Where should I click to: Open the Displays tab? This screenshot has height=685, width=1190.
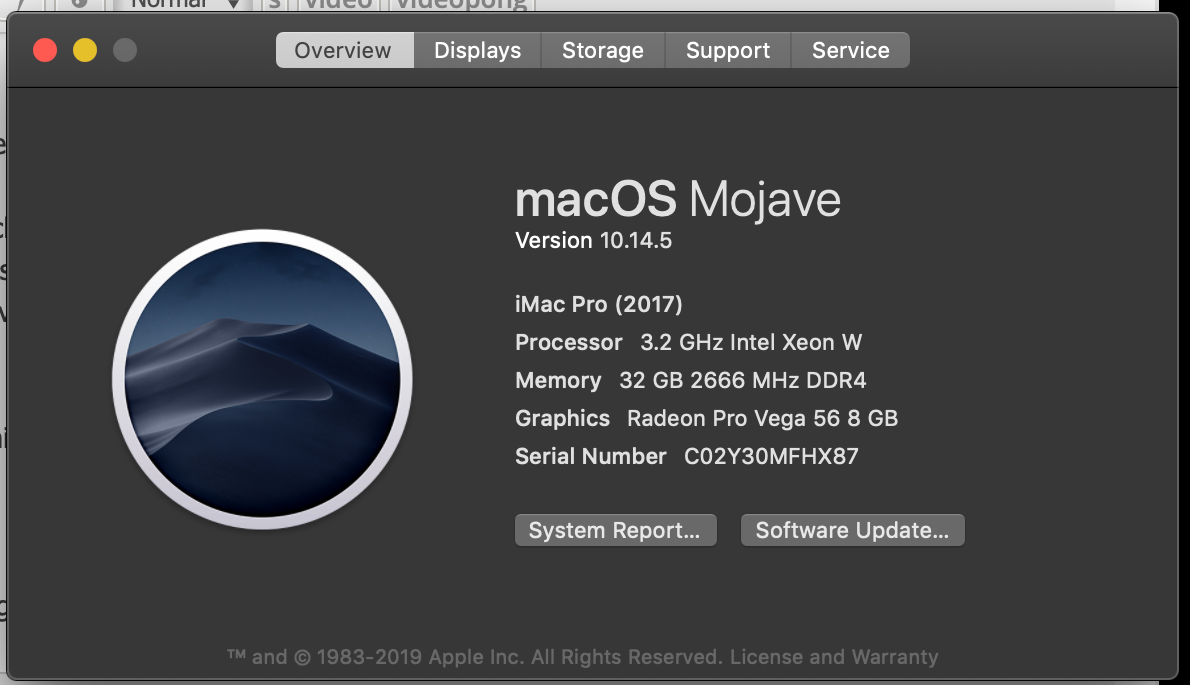point(477,50)
